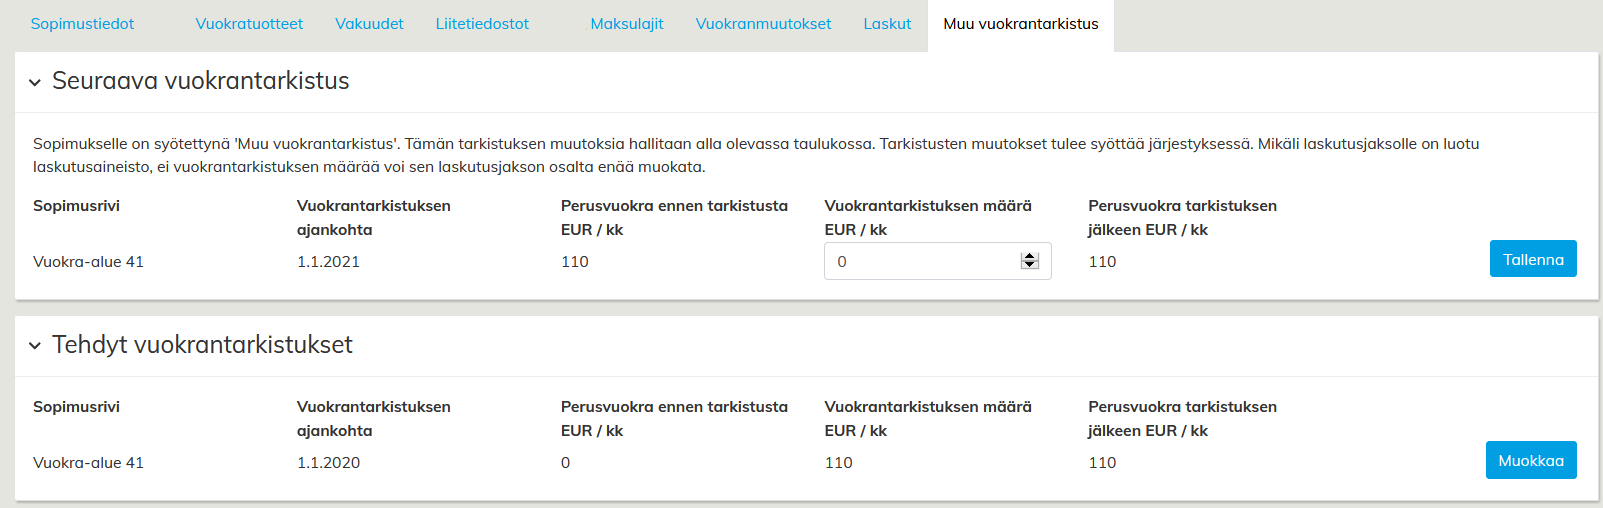Decrease Vuokrantarkistuksen määrä with down arrow
The image size is (1603, 508).
[1030, 265]
